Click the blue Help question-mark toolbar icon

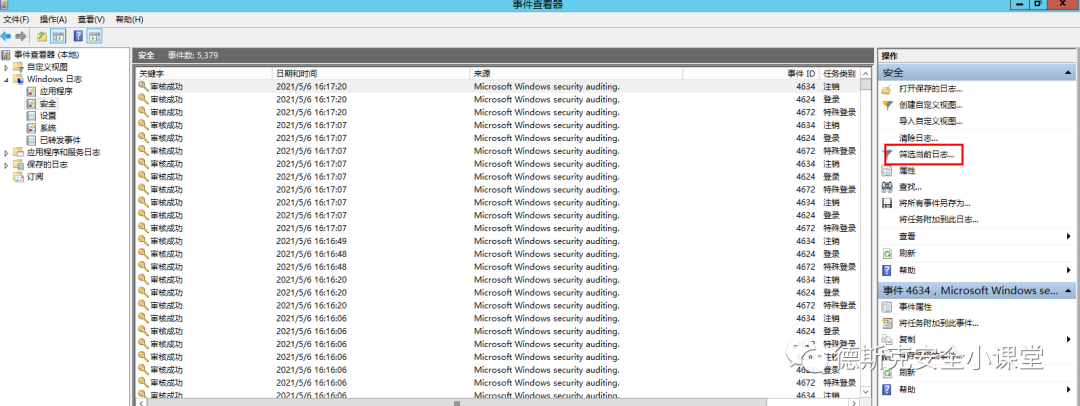point(79,36)
